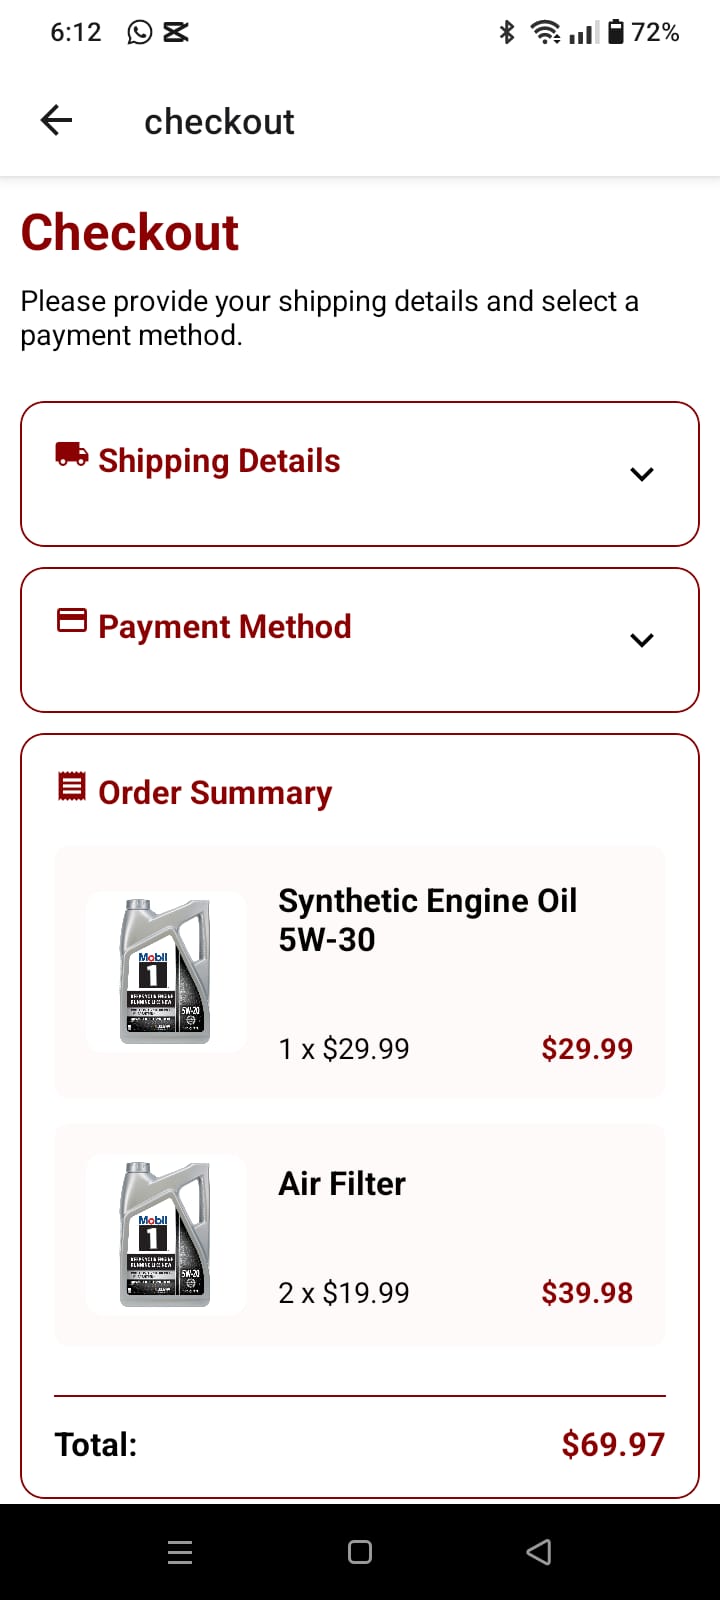Tap the checkout title in app bar
This screenshot has height=1600, width=720.
(x=219, y=122)
